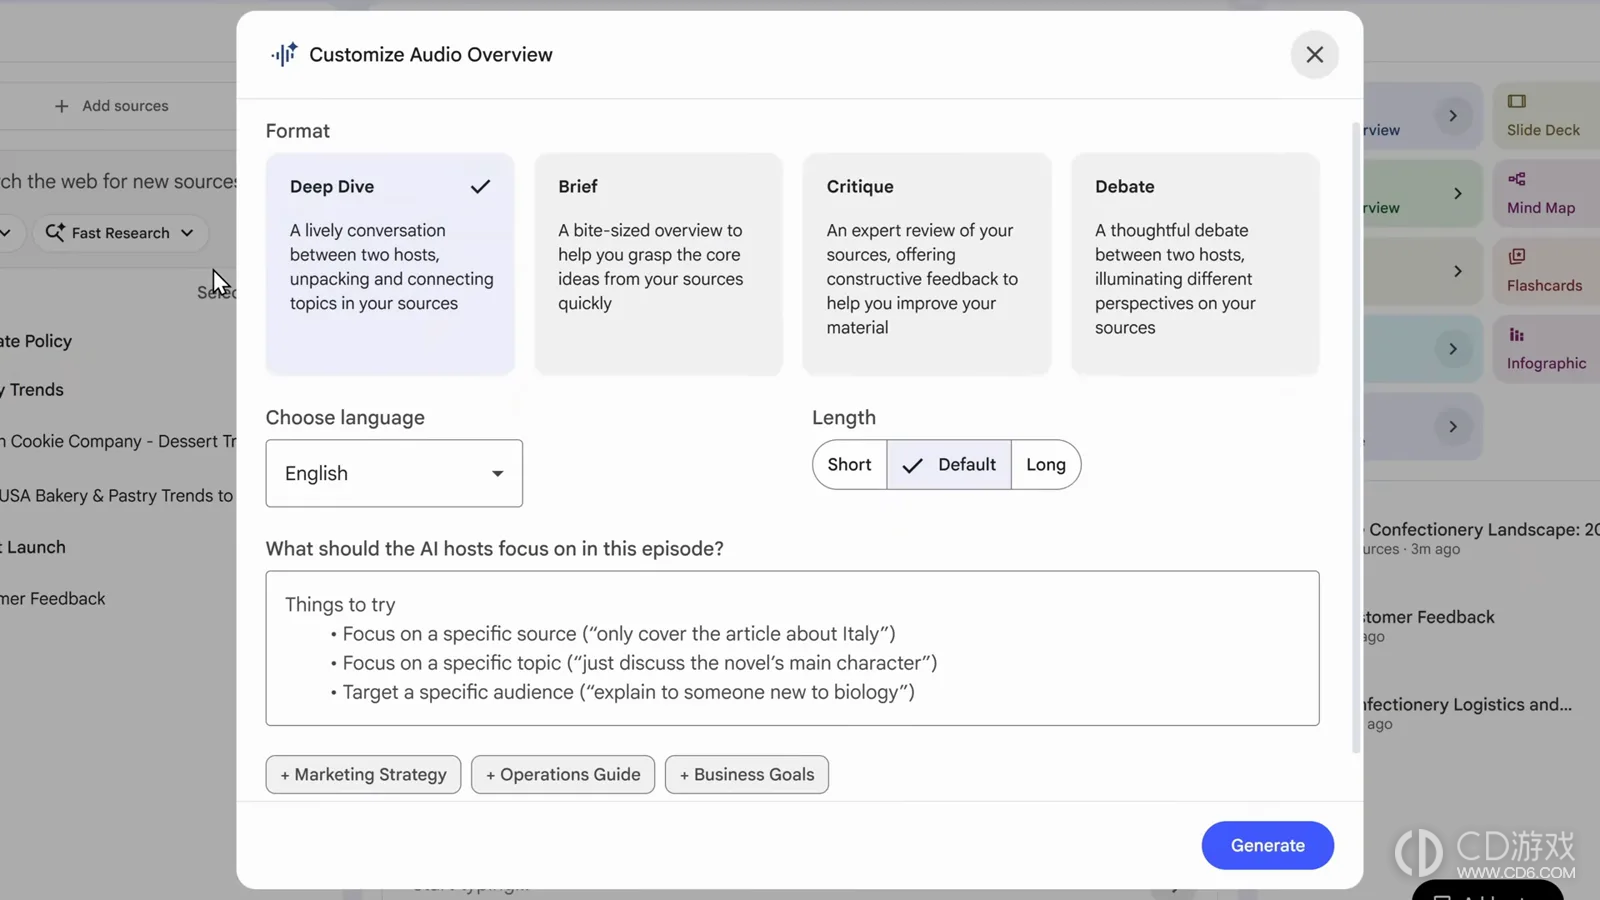Add the Marketing Strategy suggestion chip

[363, 775]
